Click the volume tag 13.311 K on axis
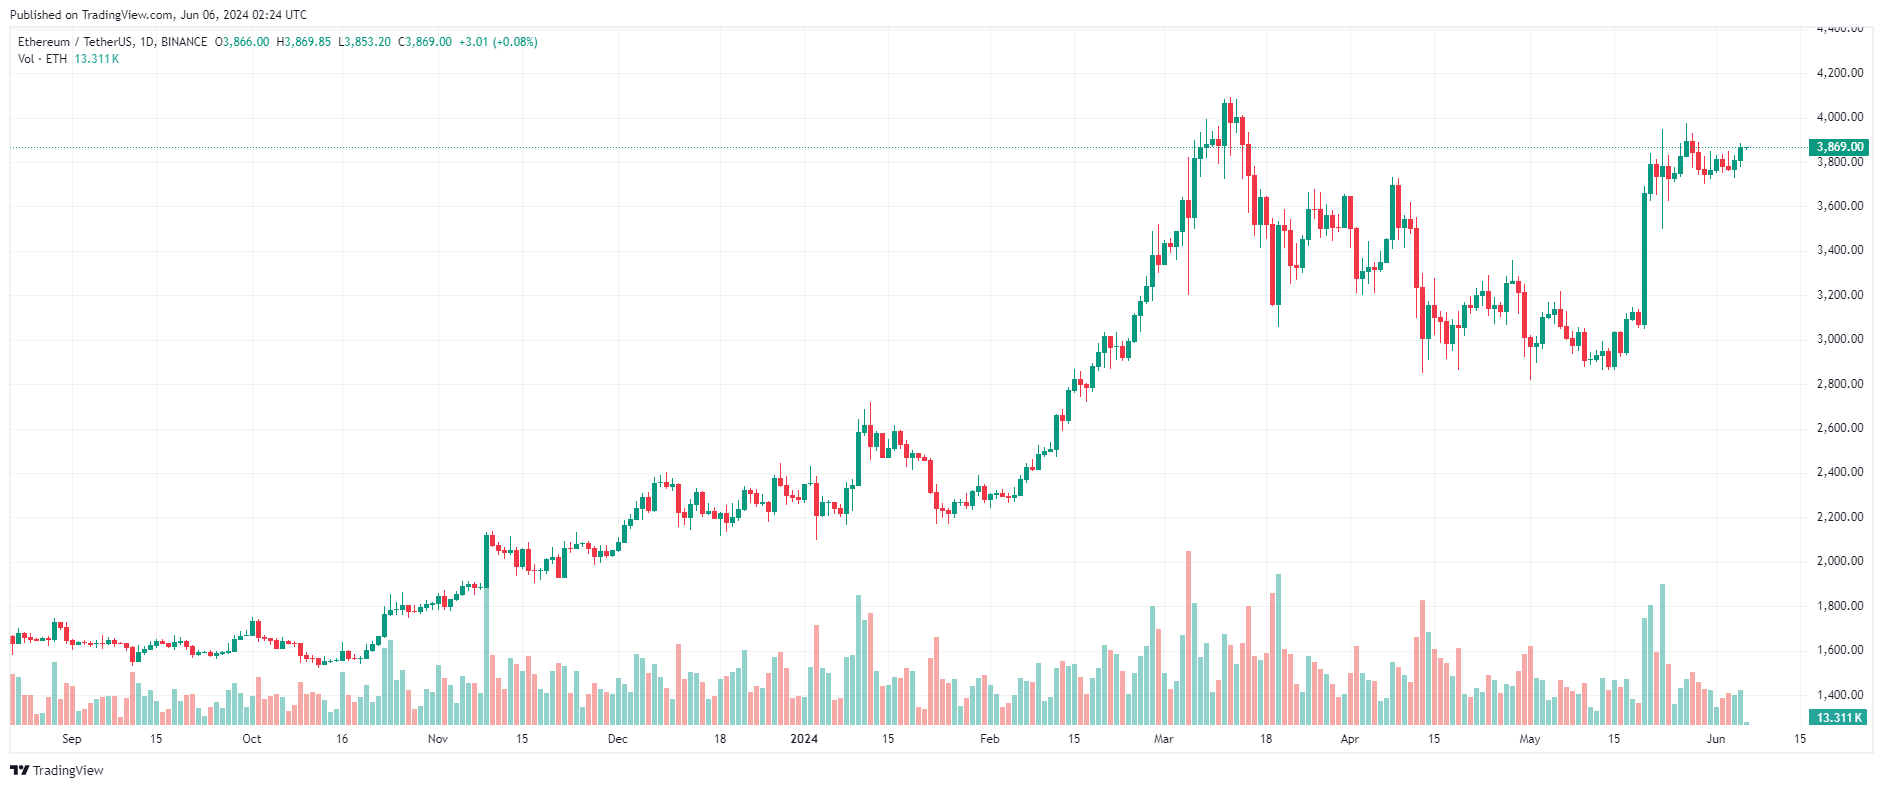The width and height of the screenshot is (1883, 788). tap(1839, 718)
